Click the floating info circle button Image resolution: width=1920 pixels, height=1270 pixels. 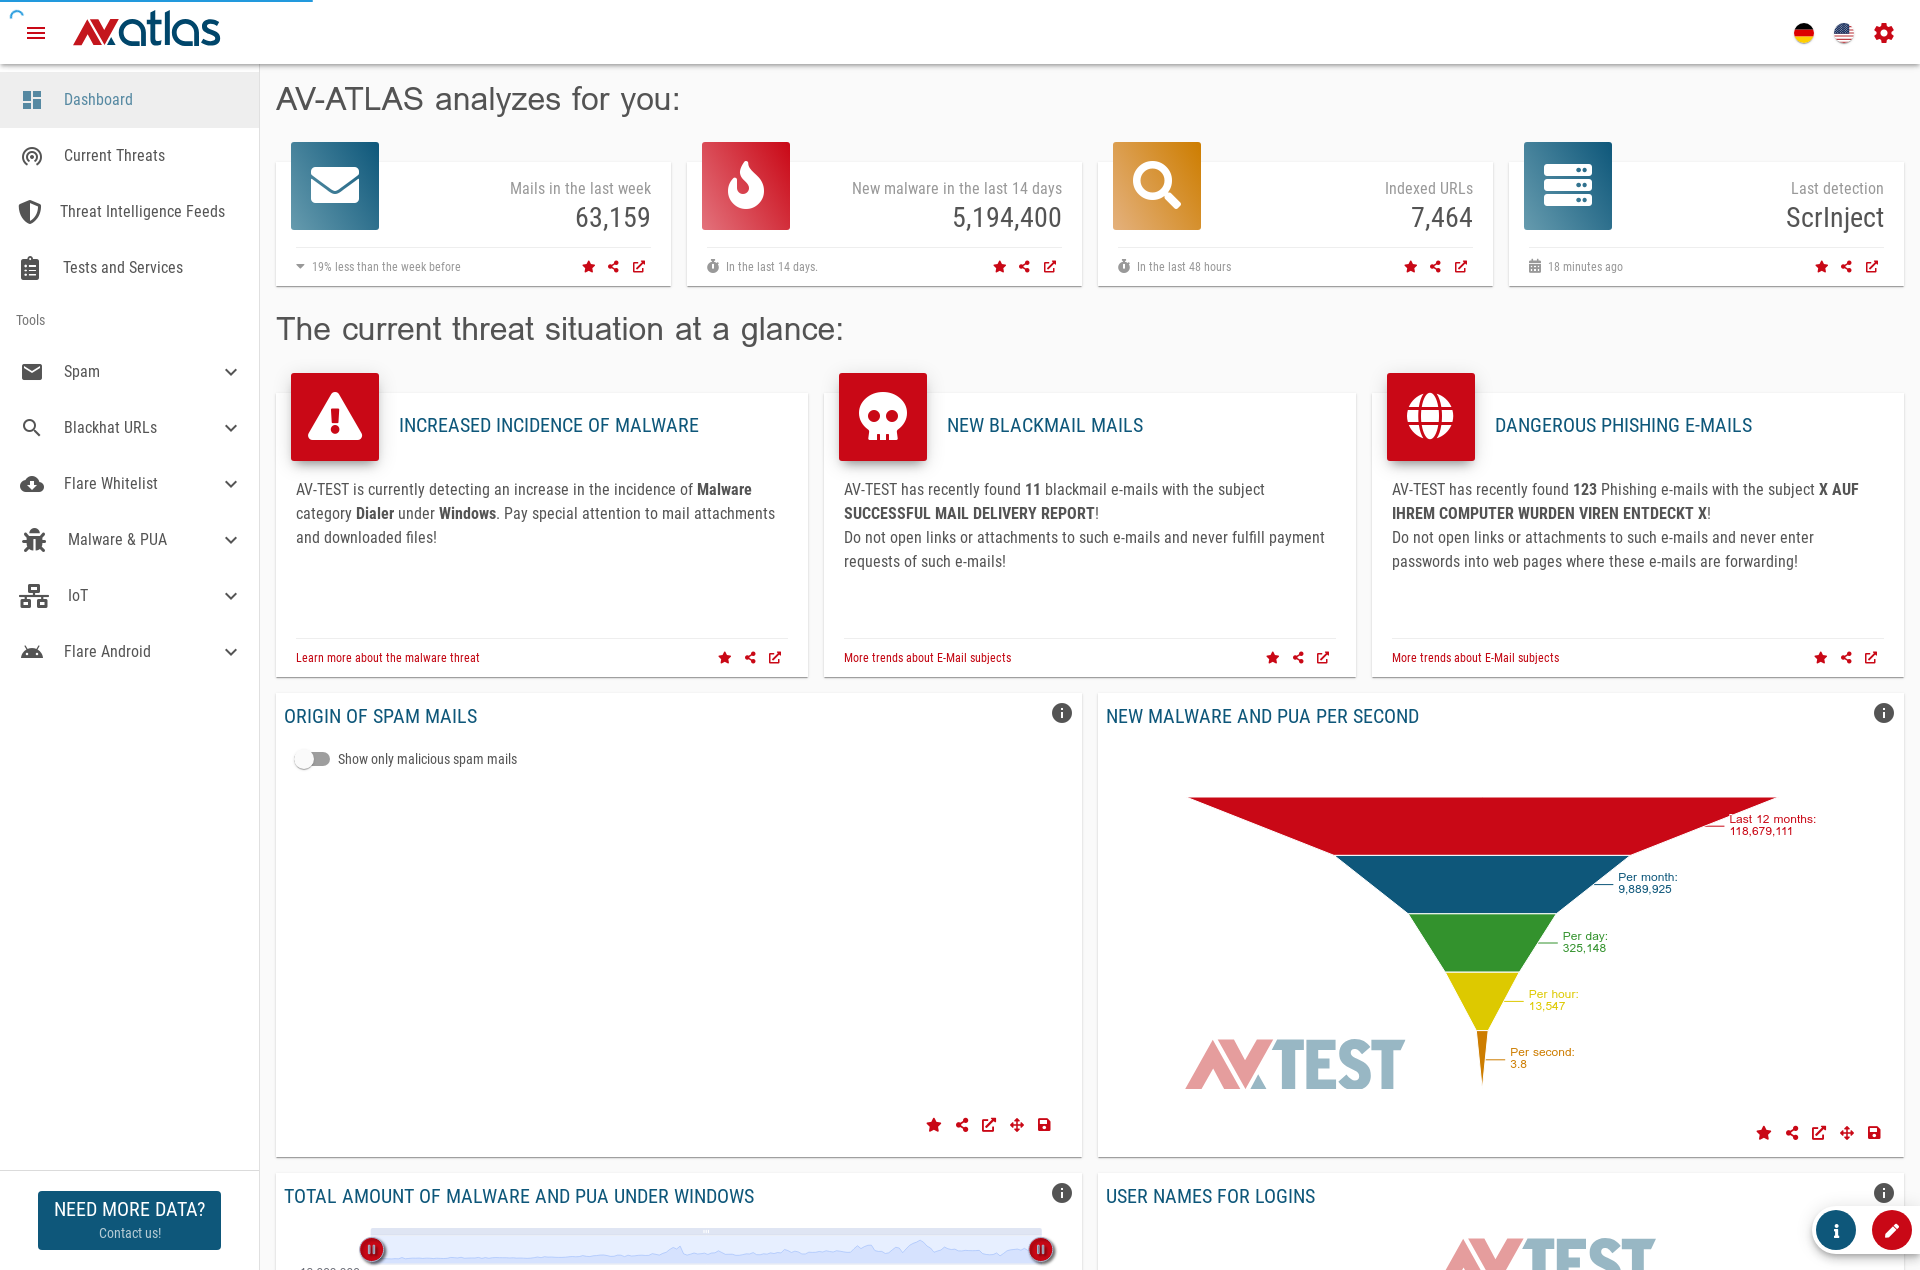coord(1835,1231)
